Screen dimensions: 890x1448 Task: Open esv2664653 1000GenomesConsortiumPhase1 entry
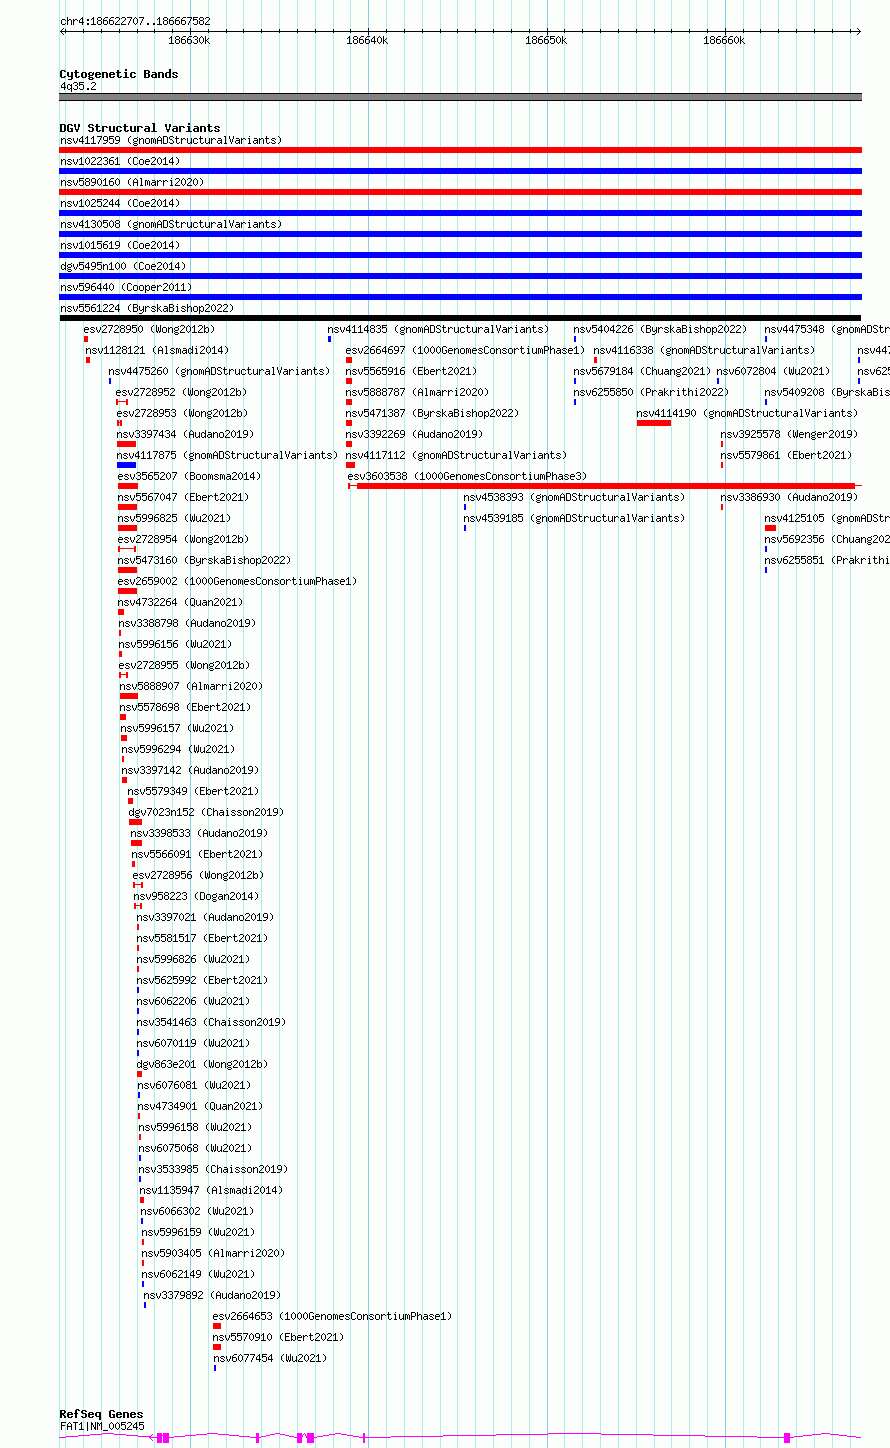[332, 1316]
